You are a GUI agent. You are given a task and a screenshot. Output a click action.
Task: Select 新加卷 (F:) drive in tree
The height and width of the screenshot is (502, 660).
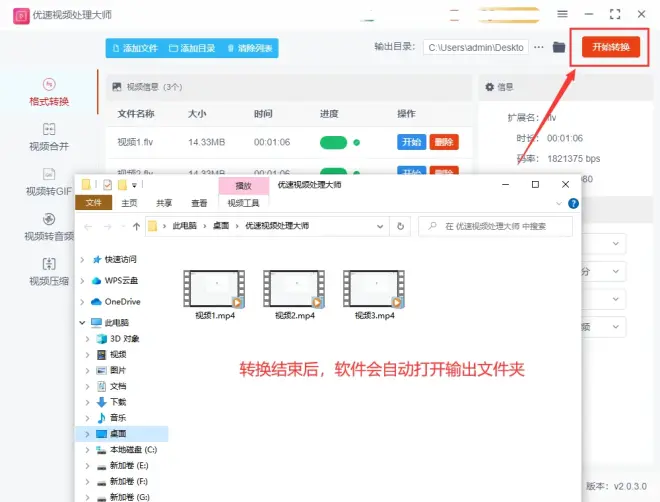pyautogui.click(x=129, y=481)
